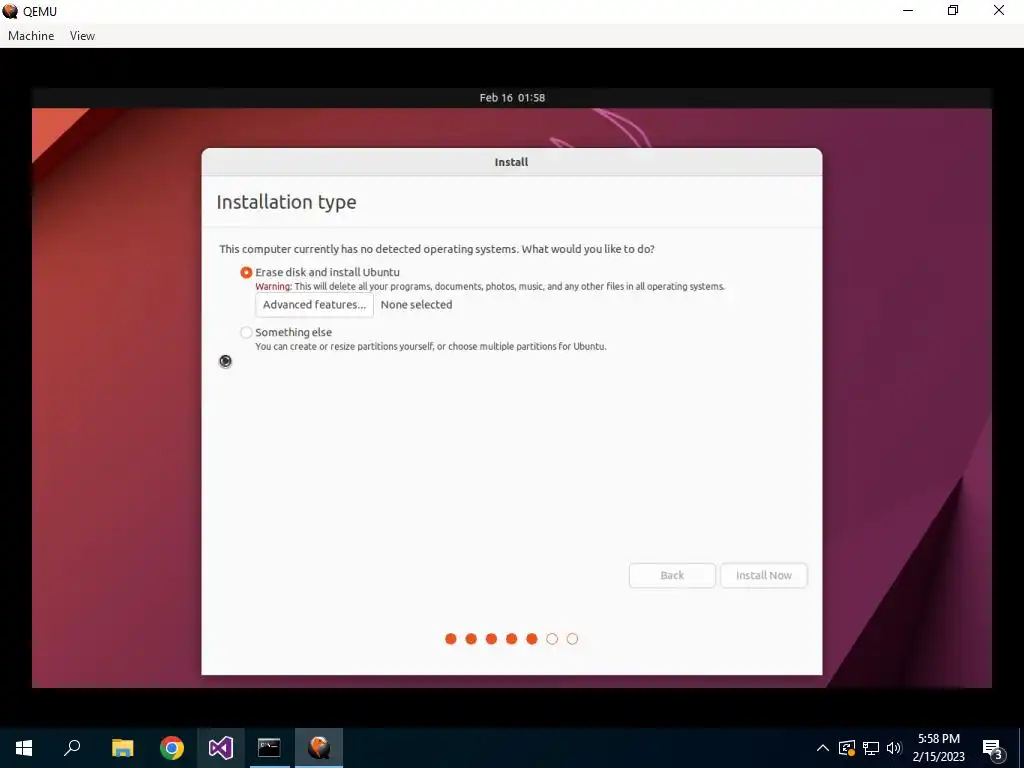Show hidden system tray icons
The width and height of the screenshot is (1024, 768).
point(823,748)
